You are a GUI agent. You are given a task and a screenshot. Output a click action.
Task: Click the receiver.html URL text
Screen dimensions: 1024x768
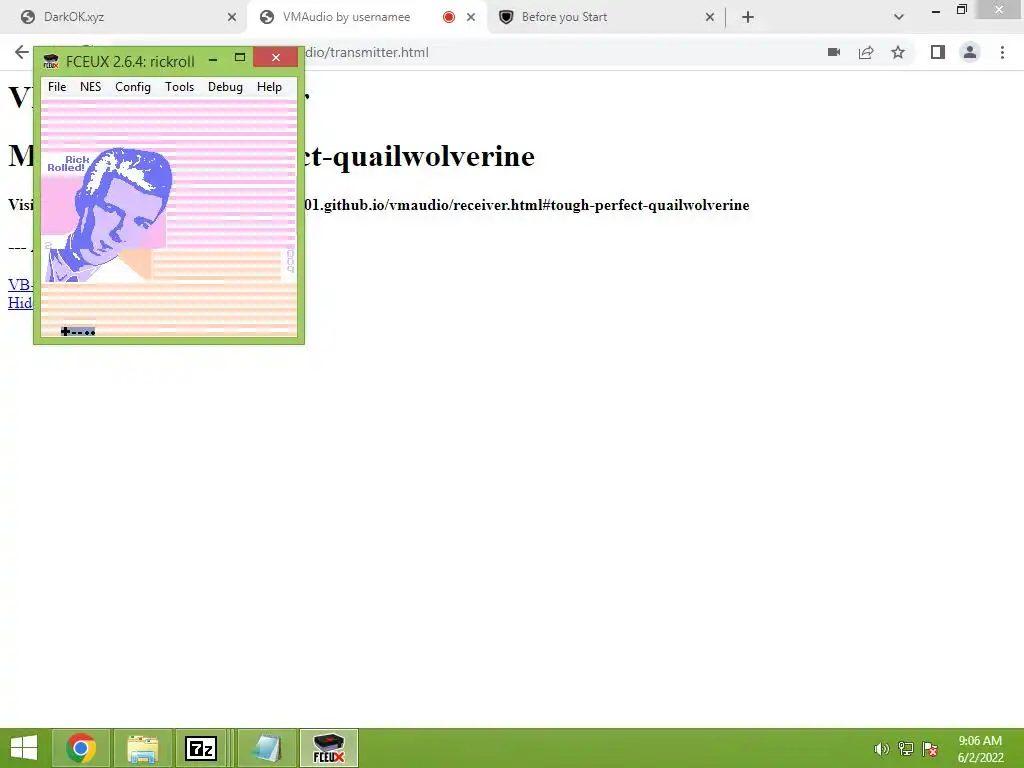click(527, 205)
